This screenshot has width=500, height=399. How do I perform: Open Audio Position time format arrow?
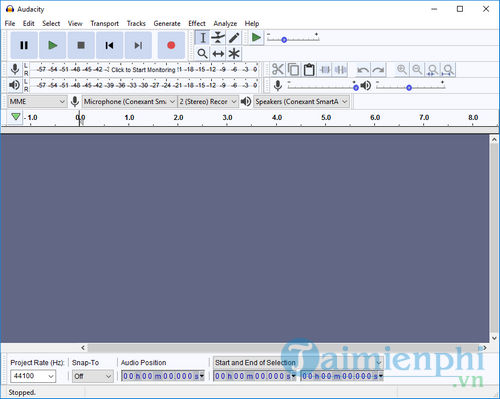(202, 376)
